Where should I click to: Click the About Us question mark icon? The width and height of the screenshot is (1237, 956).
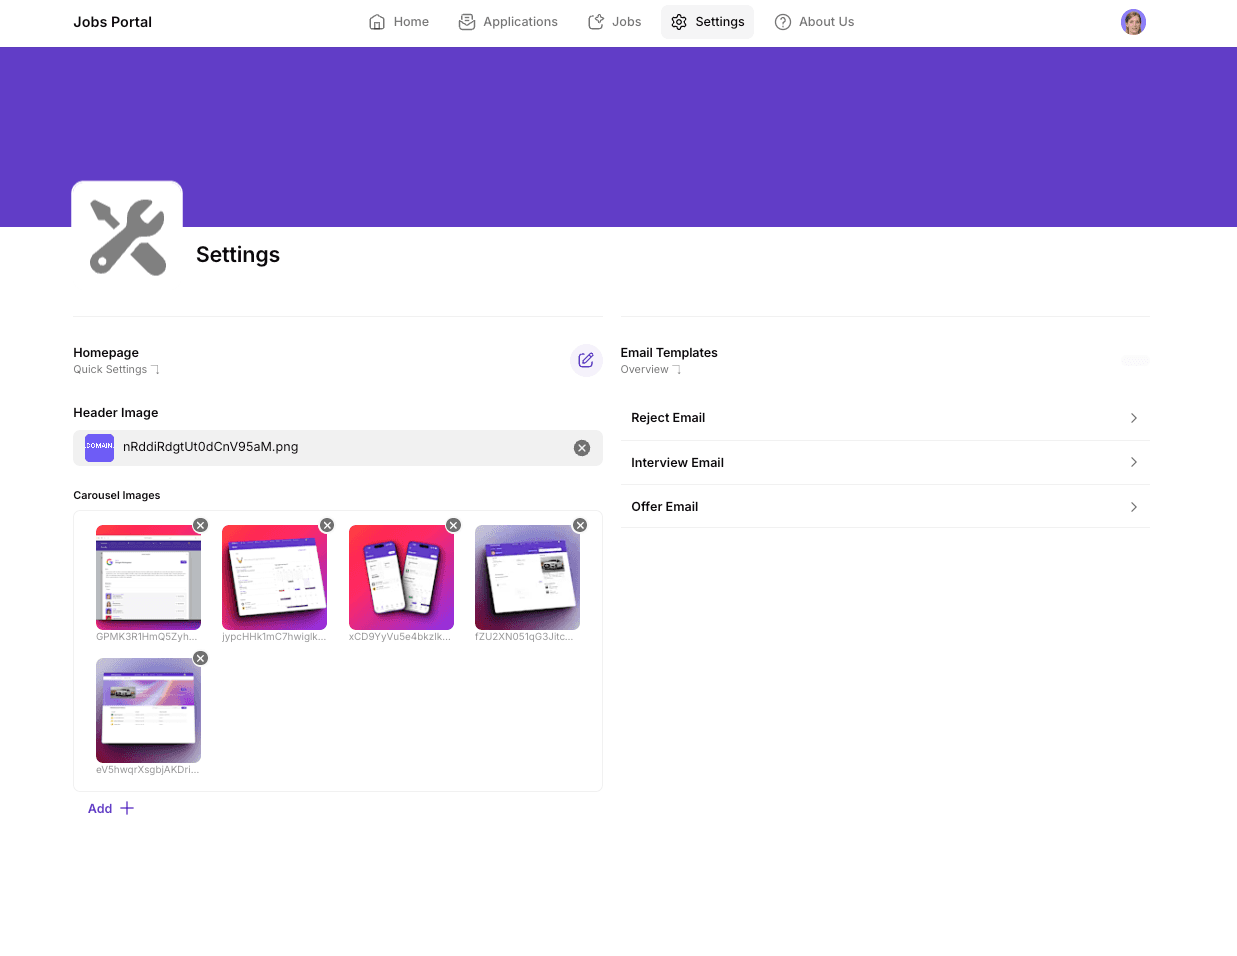pos(782,21)
